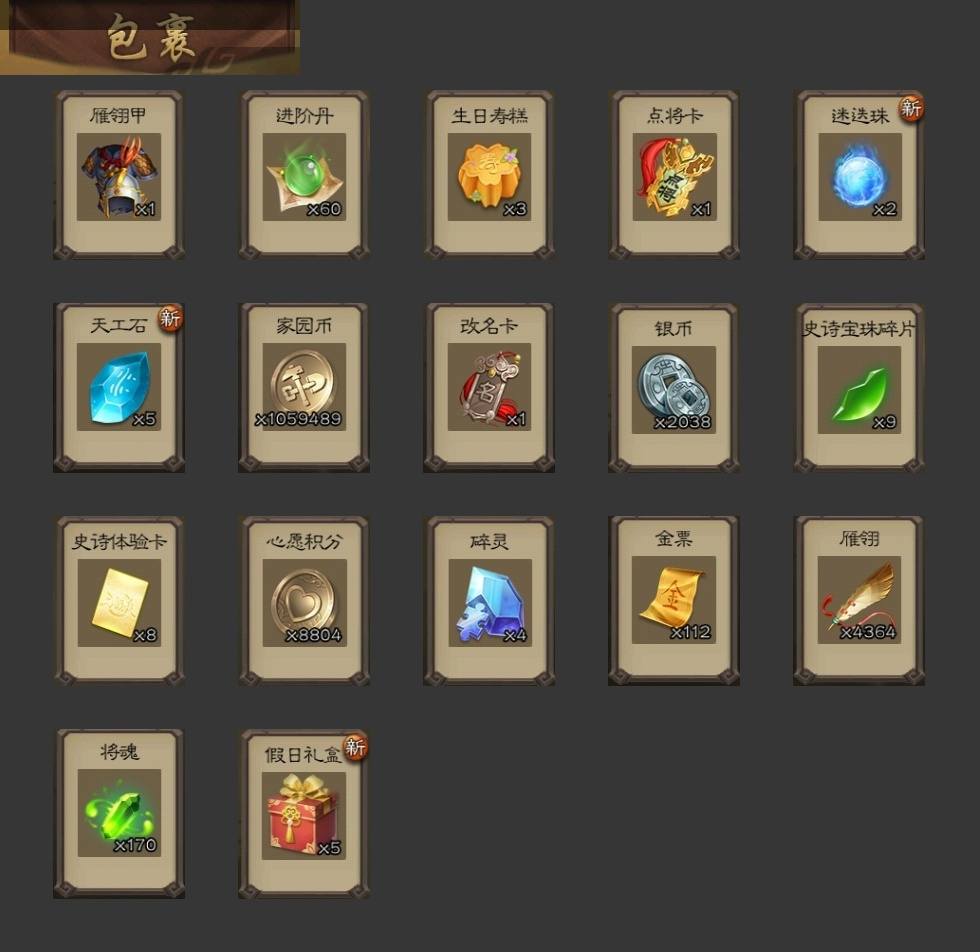Click the 包裹 inventory title banner

point(150,38)
